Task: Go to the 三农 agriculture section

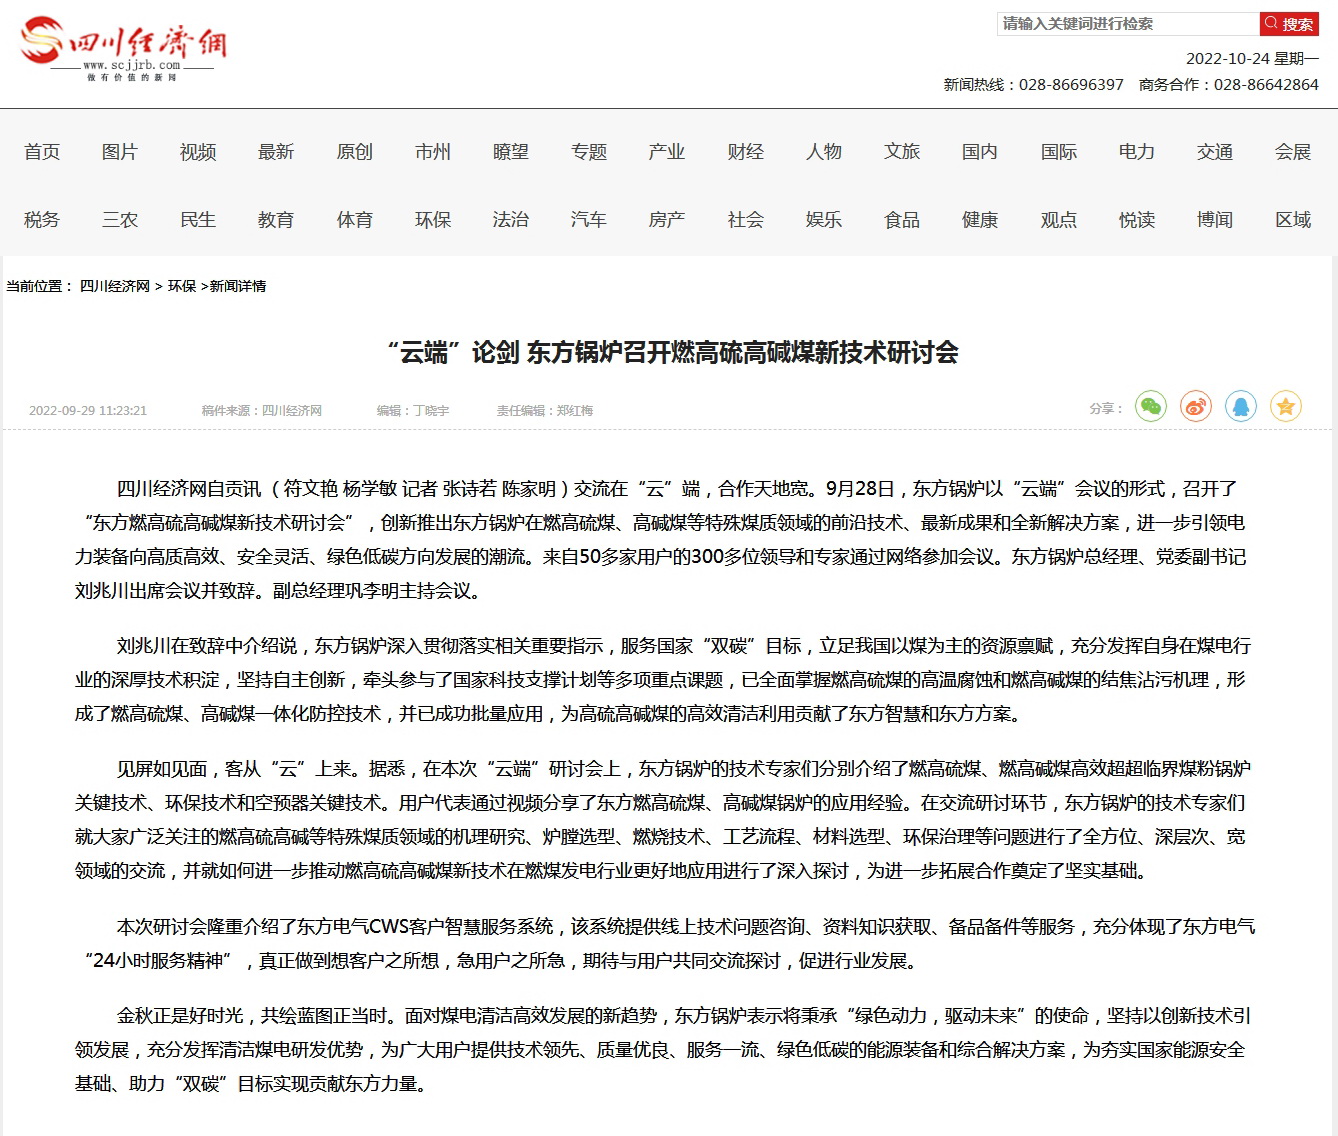Action: point(120,220)
